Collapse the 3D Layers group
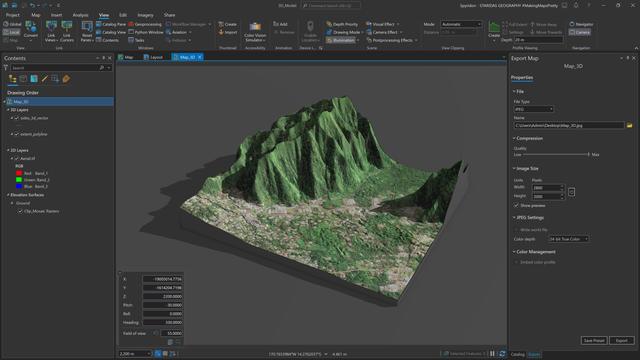The image size is (640, 360). coord(8,110)
